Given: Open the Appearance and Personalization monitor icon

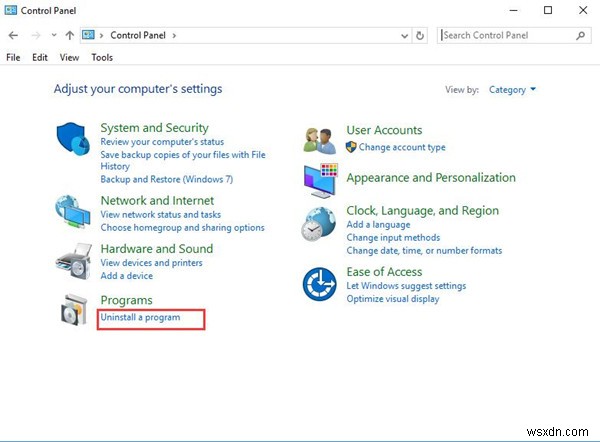Looking at the screenshot, I should tap(320, 181).
